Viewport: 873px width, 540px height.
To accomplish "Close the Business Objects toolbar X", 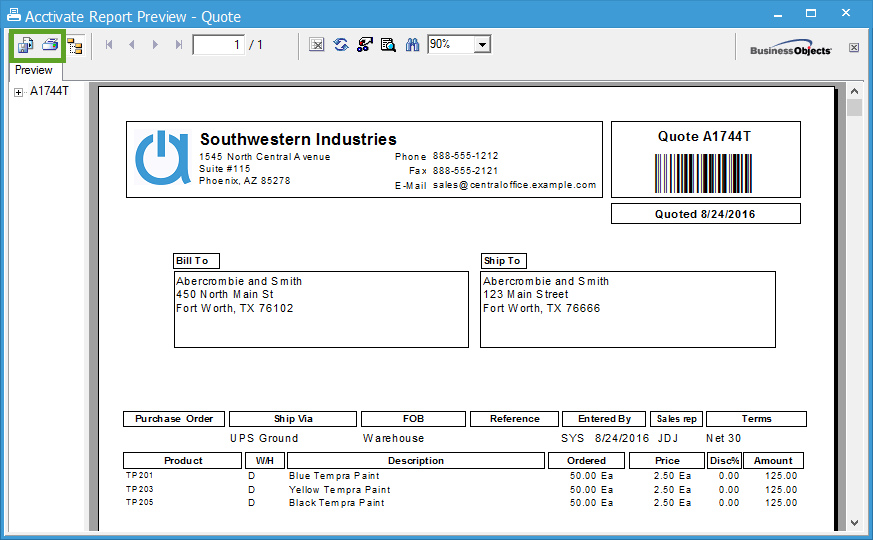I will point(854,47).
